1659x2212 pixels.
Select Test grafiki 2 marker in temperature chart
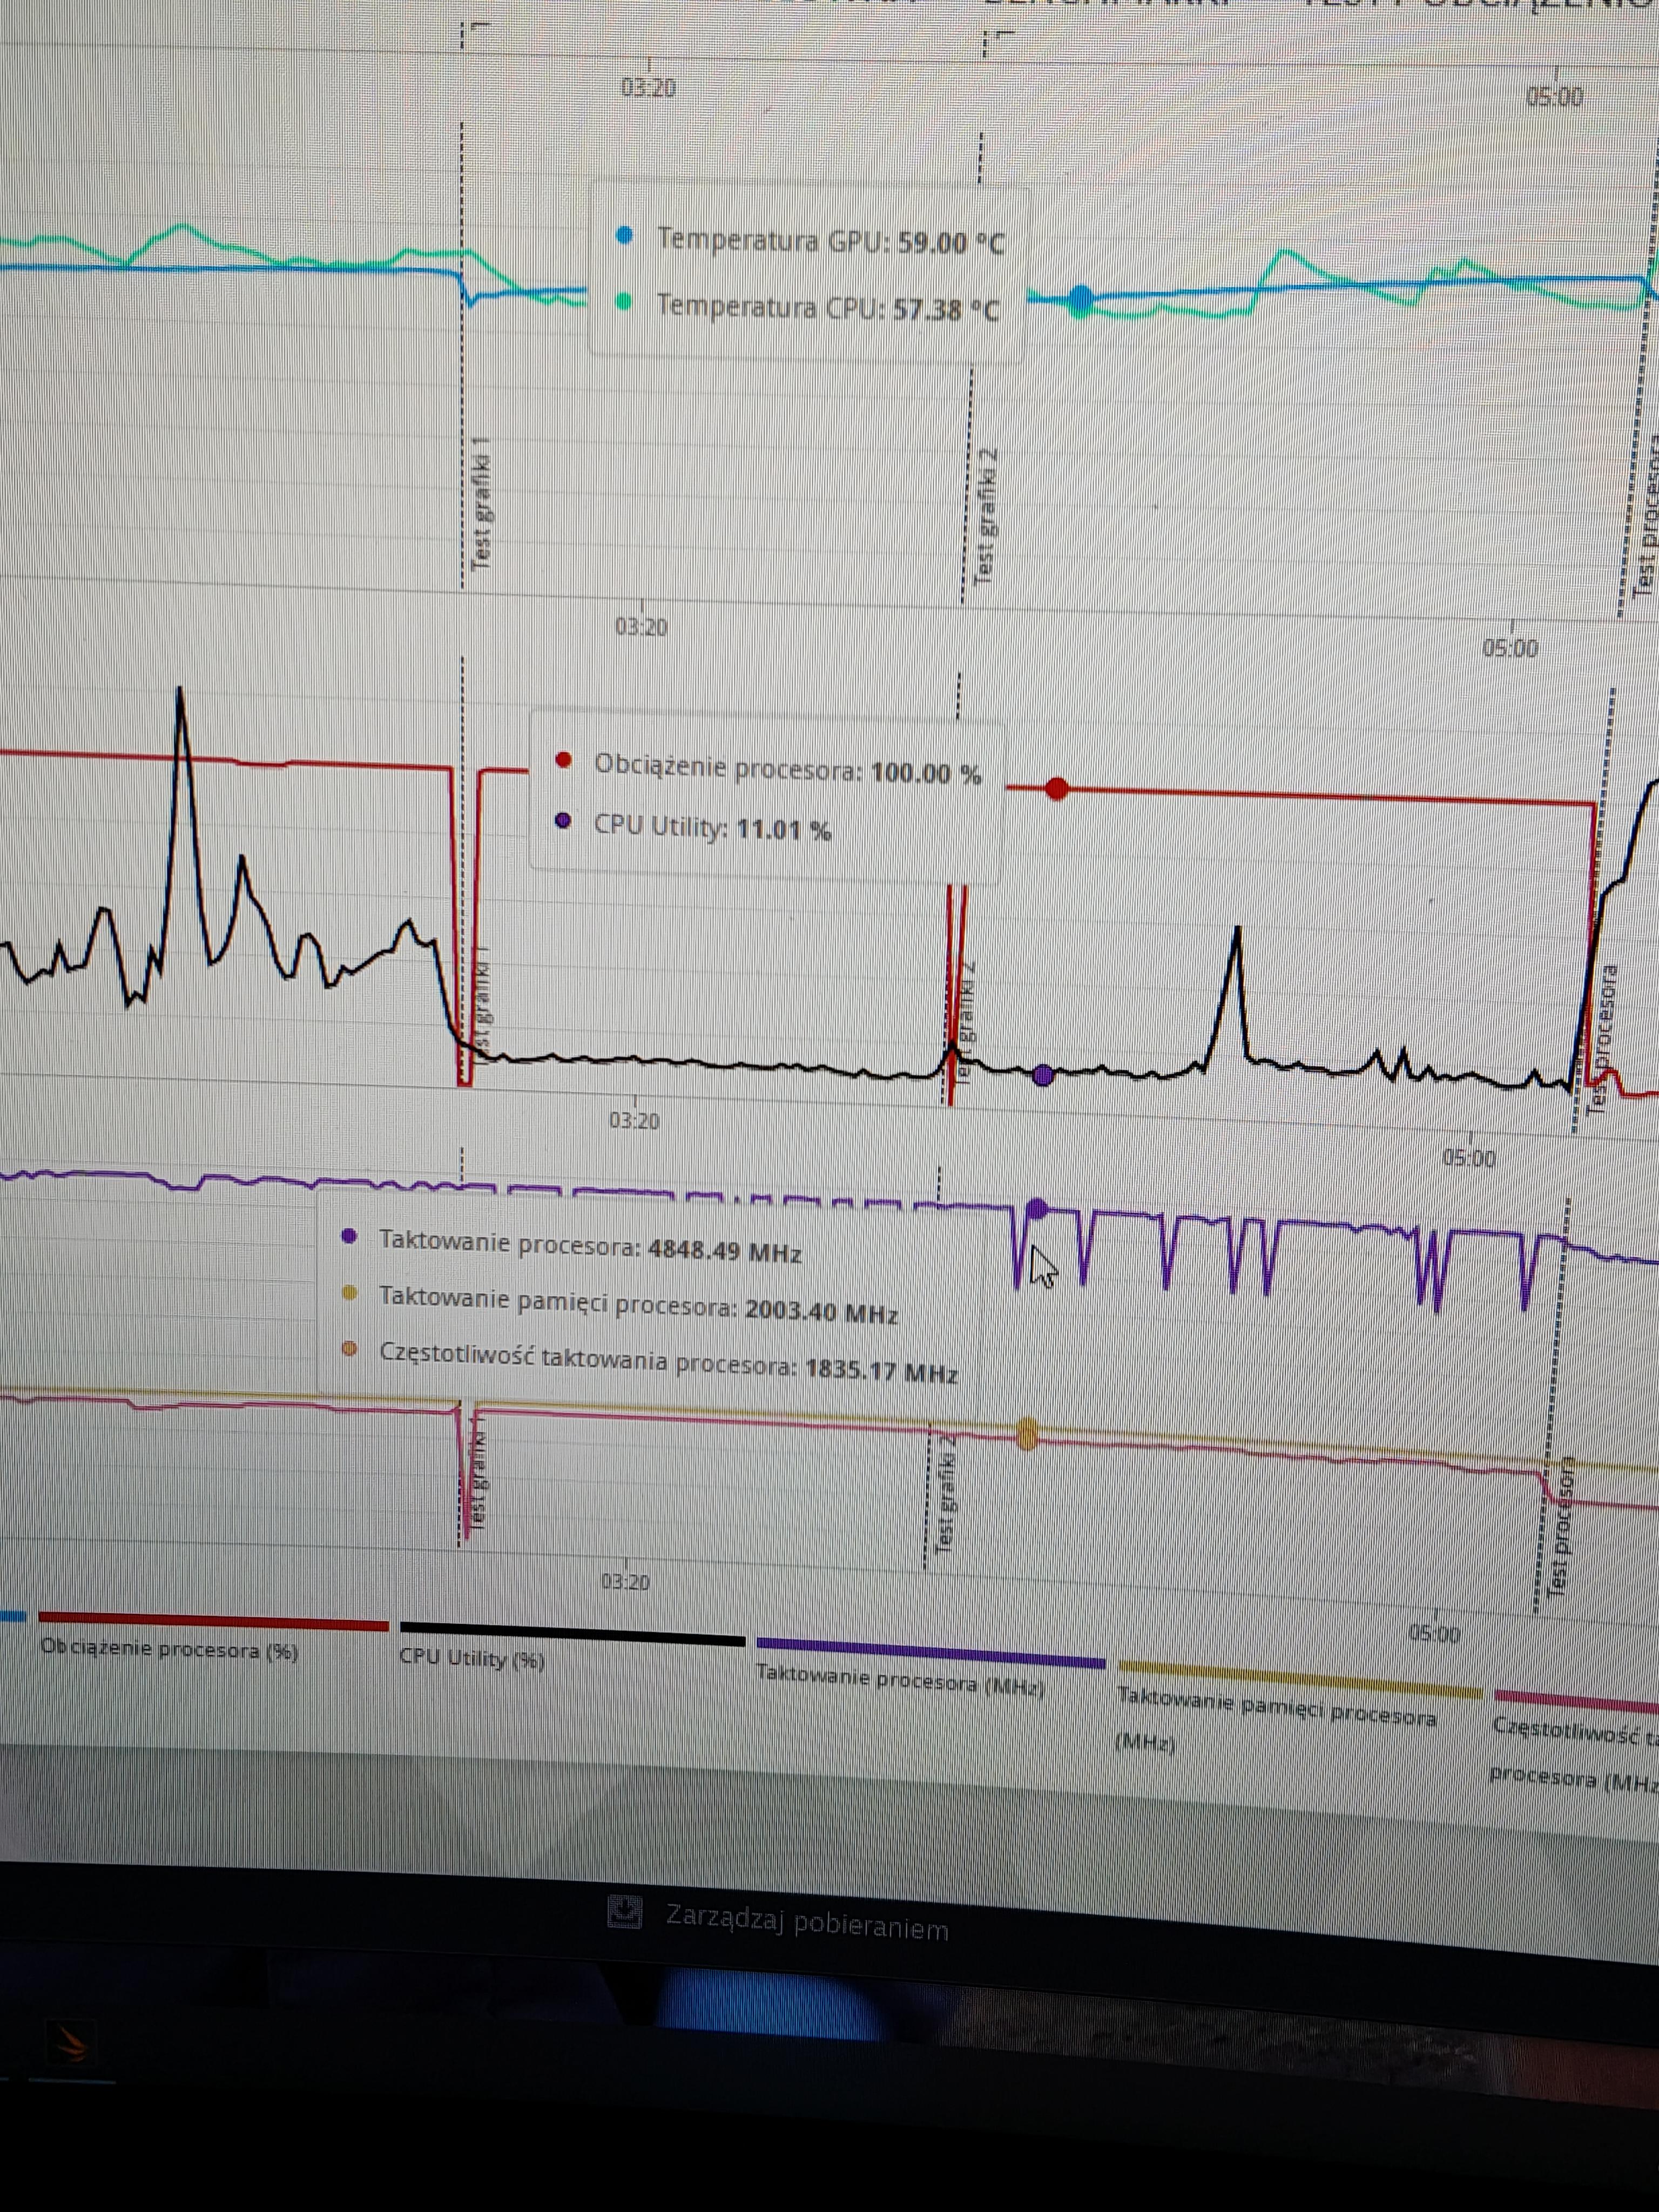pos(986,516)
